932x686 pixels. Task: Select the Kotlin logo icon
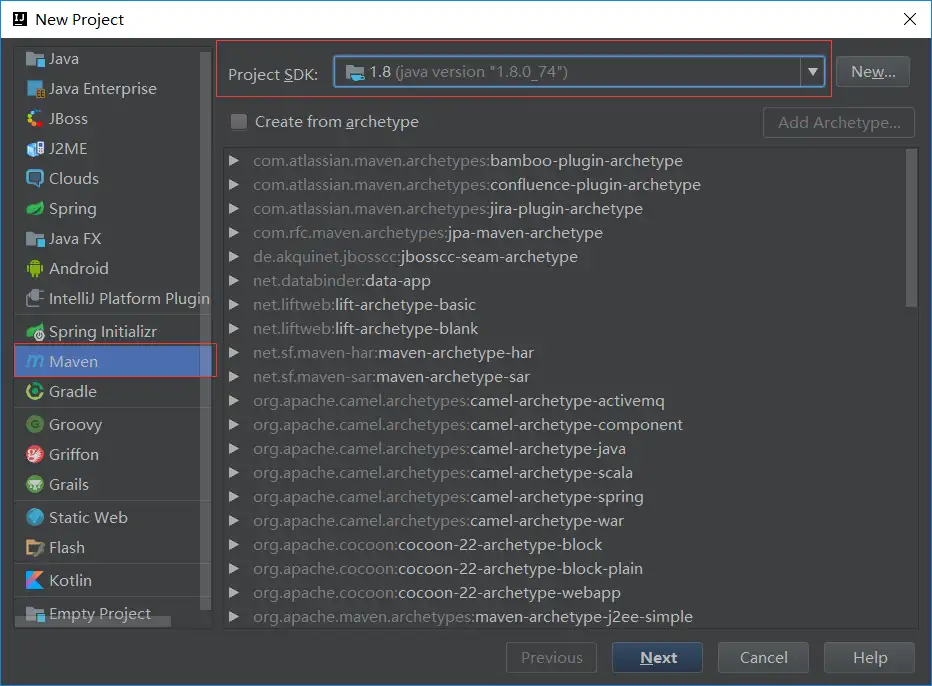coord(35,581)
